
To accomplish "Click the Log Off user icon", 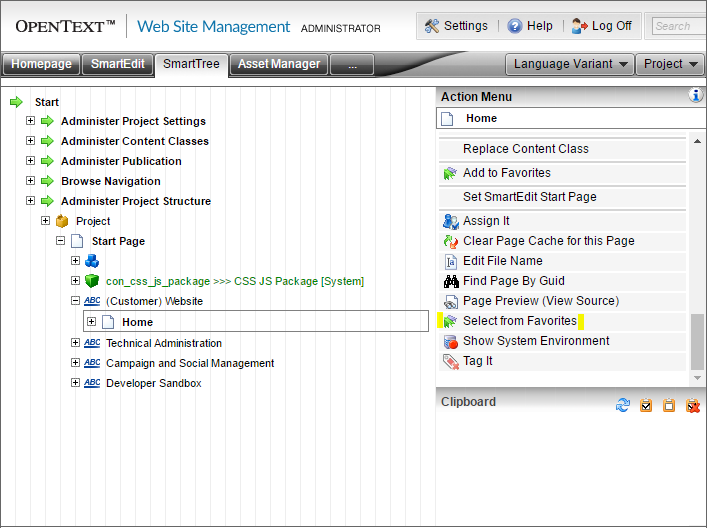I will [x=579, y=26].
